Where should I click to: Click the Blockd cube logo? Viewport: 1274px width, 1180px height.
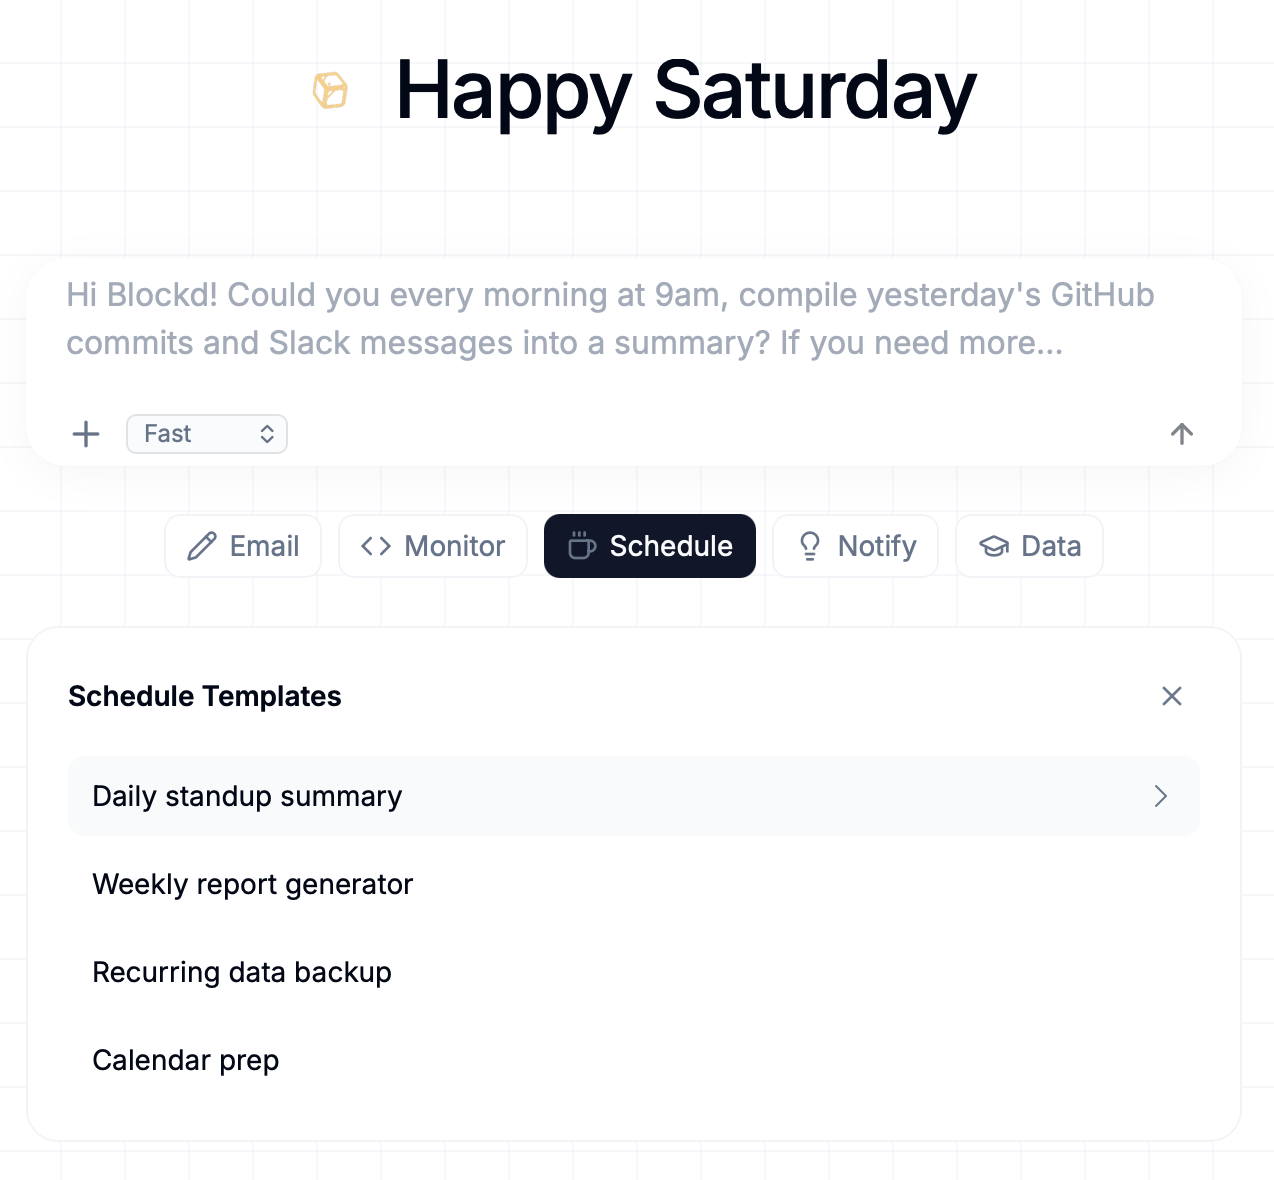(x=330, y=90)
